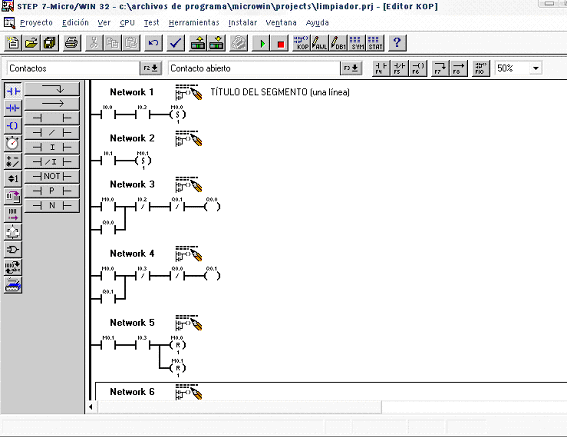Switch to KOP ladder editor icon
The height and width of the screenshot is (437, 567).
[x=302, y=43]
